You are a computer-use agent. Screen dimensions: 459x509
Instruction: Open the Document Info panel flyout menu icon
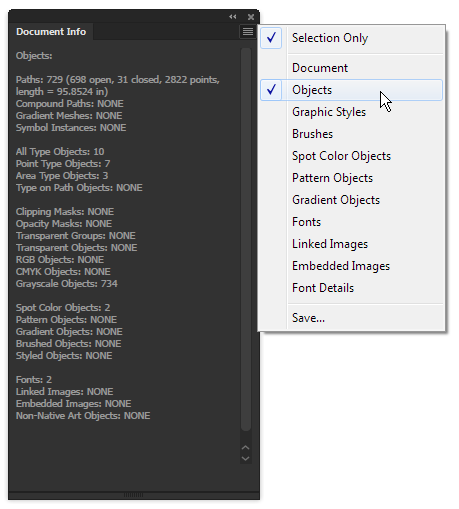[248, 32]
